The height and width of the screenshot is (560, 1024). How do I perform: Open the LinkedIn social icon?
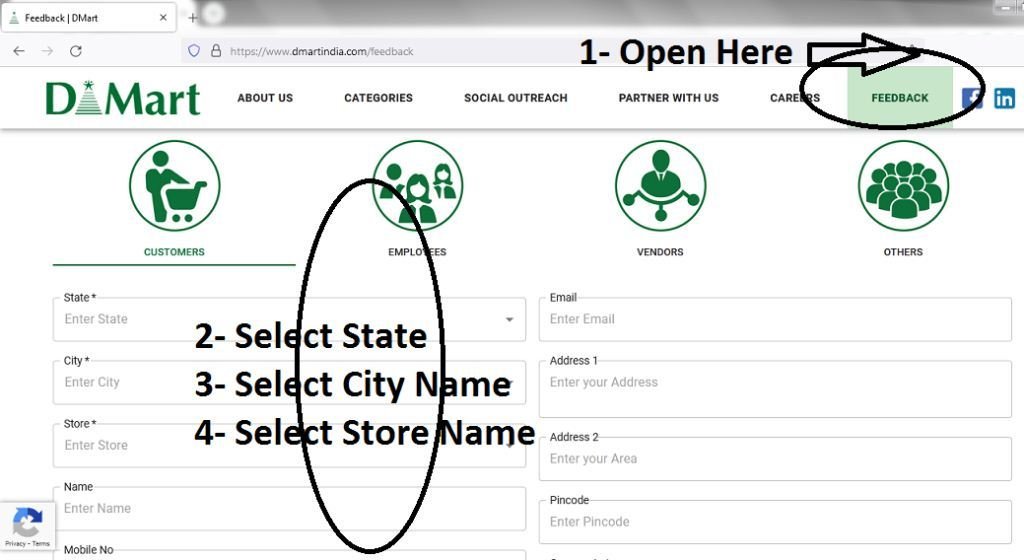click(x=1004, y=98)
